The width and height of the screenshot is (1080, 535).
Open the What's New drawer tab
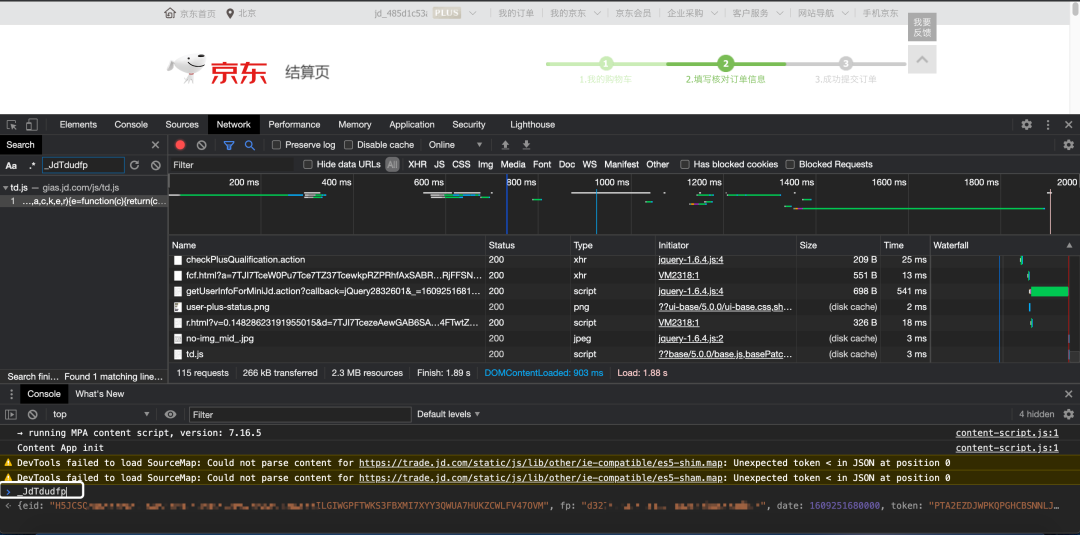tap(100, 394)
